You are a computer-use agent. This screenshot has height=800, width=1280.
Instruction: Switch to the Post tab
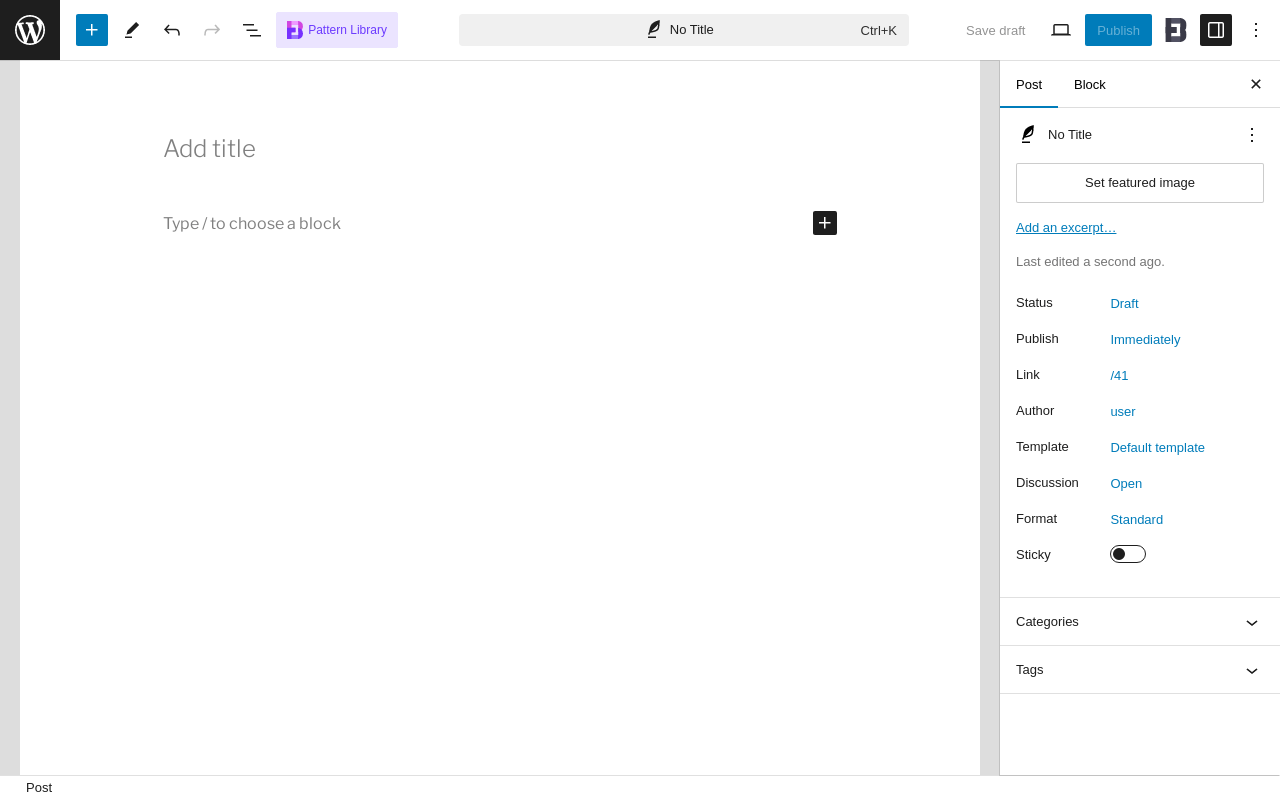tap(1029, 84)
